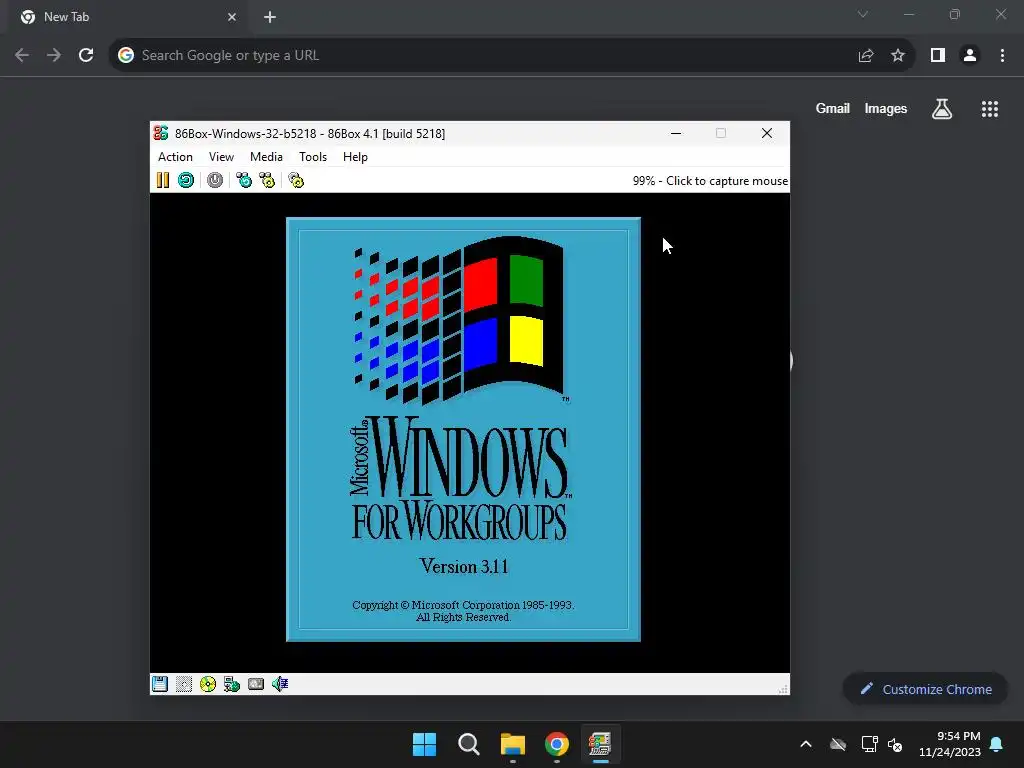1024x768 pixels.
Task: Click the Search Labs flask icon
Action: pos(942,108)
